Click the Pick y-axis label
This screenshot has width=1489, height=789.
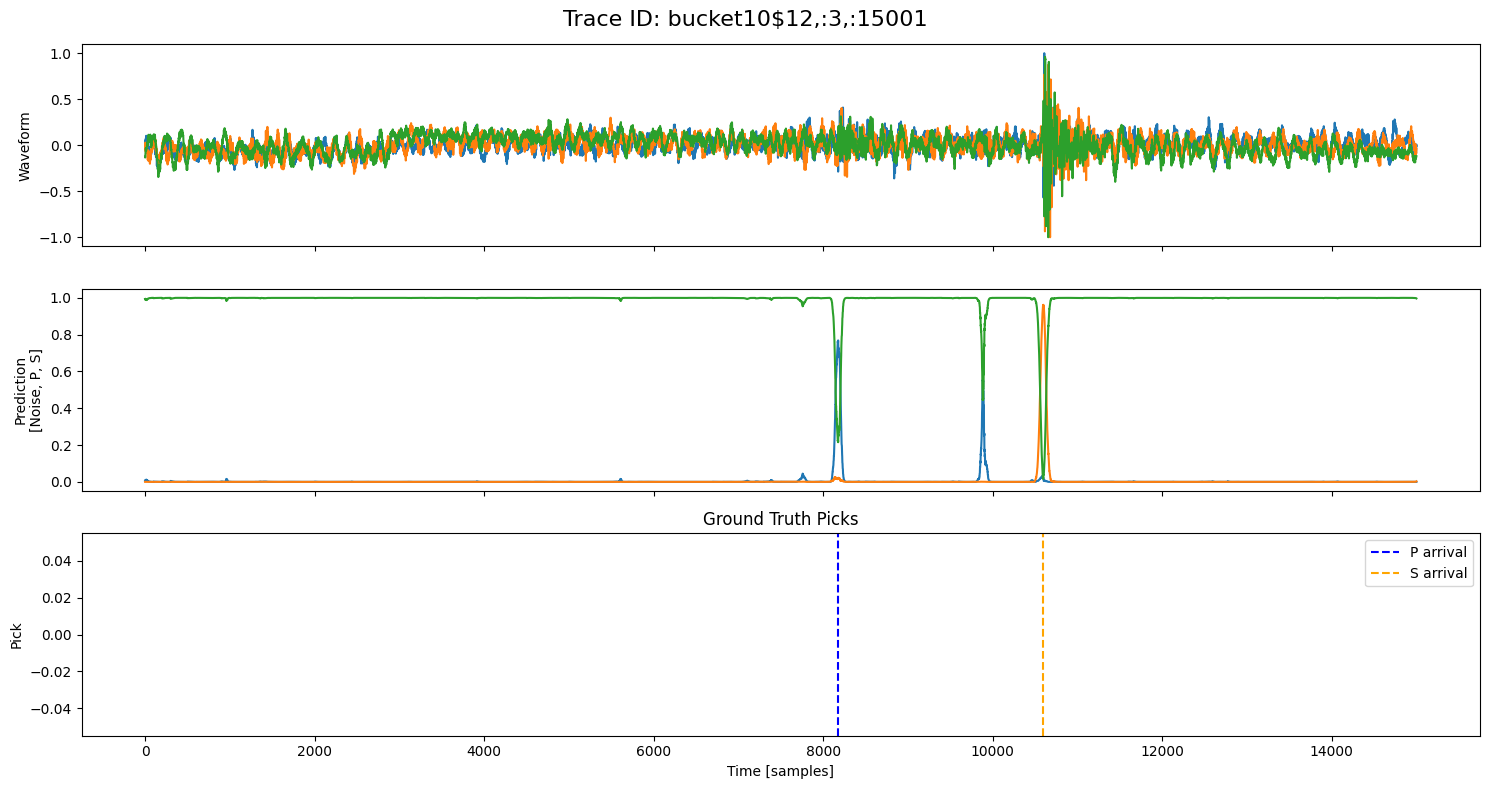click(x=16, y=635)
